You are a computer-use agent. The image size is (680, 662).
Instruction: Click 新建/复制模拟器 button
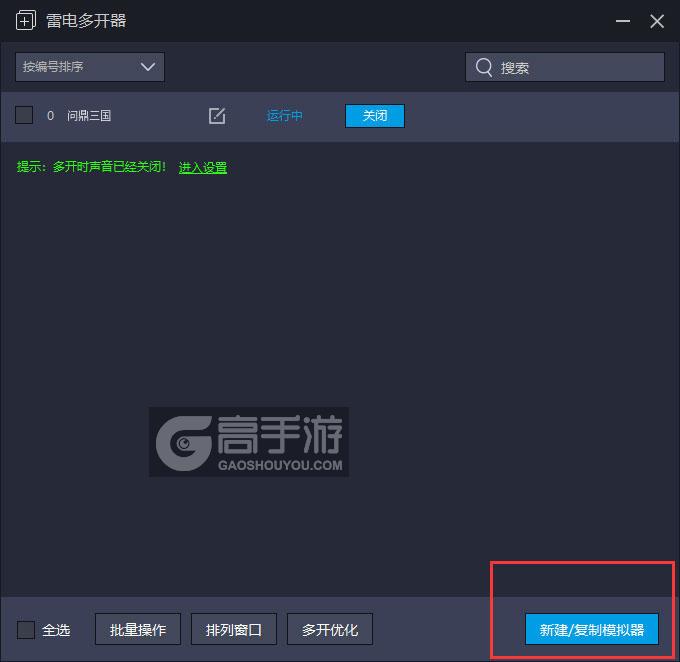tap(592, 629)
